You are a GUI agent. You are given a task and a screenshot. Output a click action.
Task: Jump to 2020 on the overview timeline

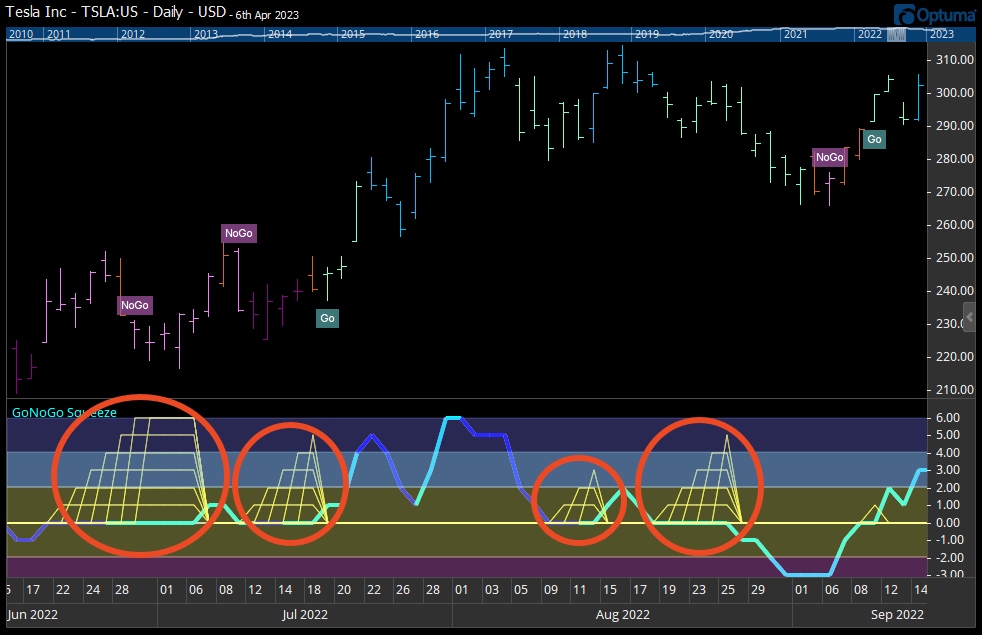[721, 34]
